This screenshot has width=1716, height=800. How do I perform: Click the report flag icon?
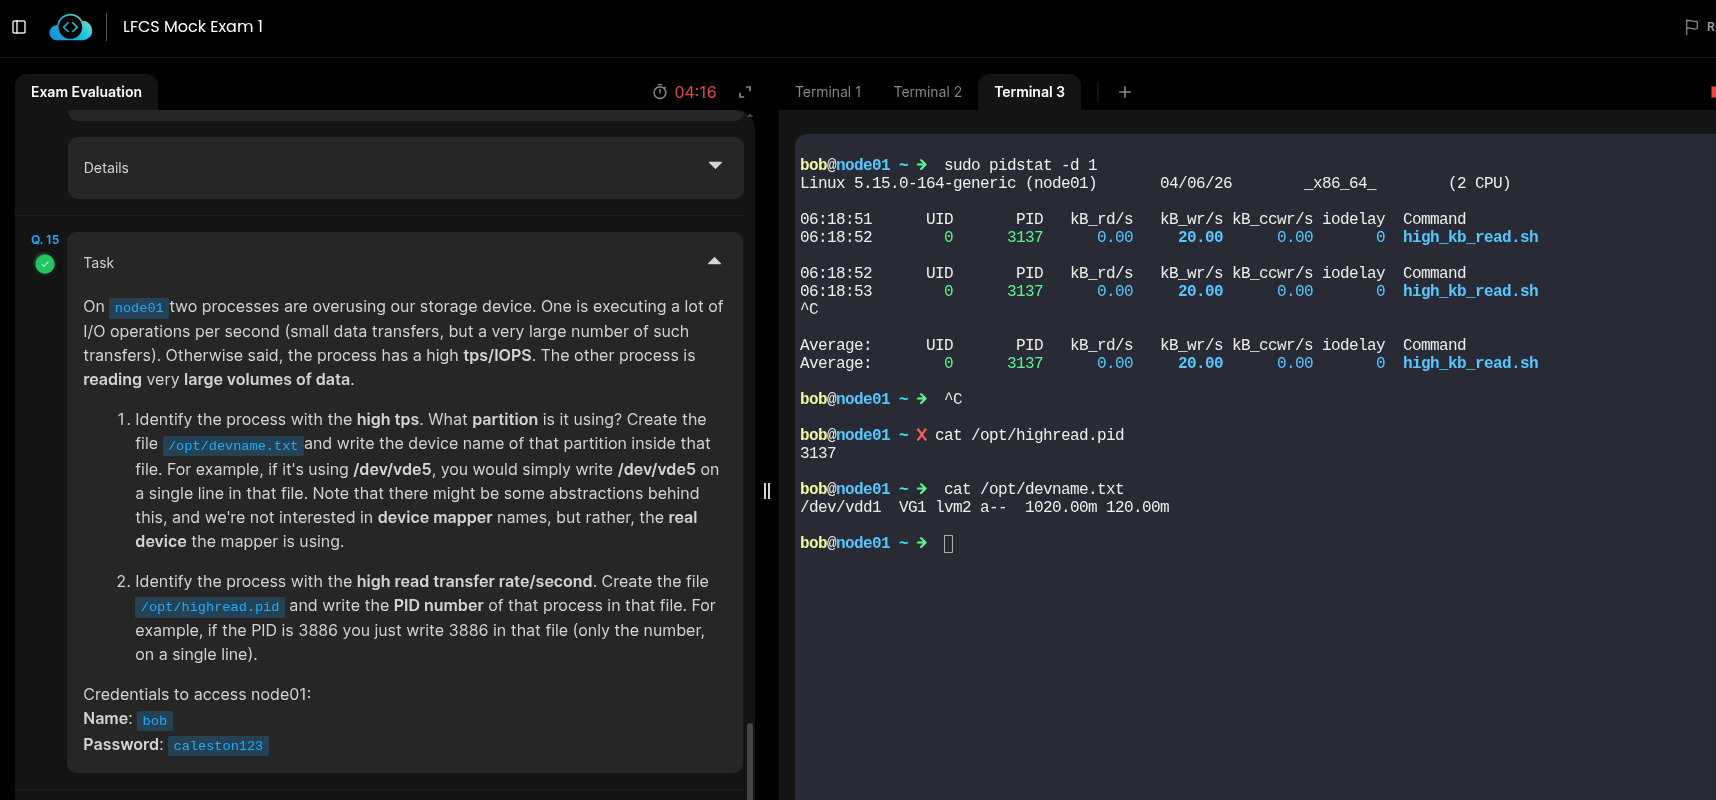pyautogui.click(x=1691, y=27)
